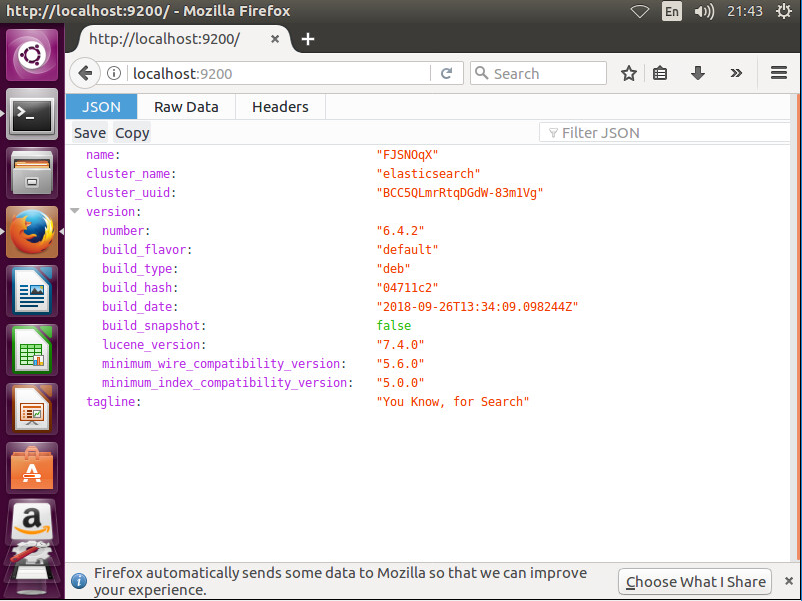Screen dimensions: 802x601
Task: Collapse the version node triangle
Action: tap(75, 211)
